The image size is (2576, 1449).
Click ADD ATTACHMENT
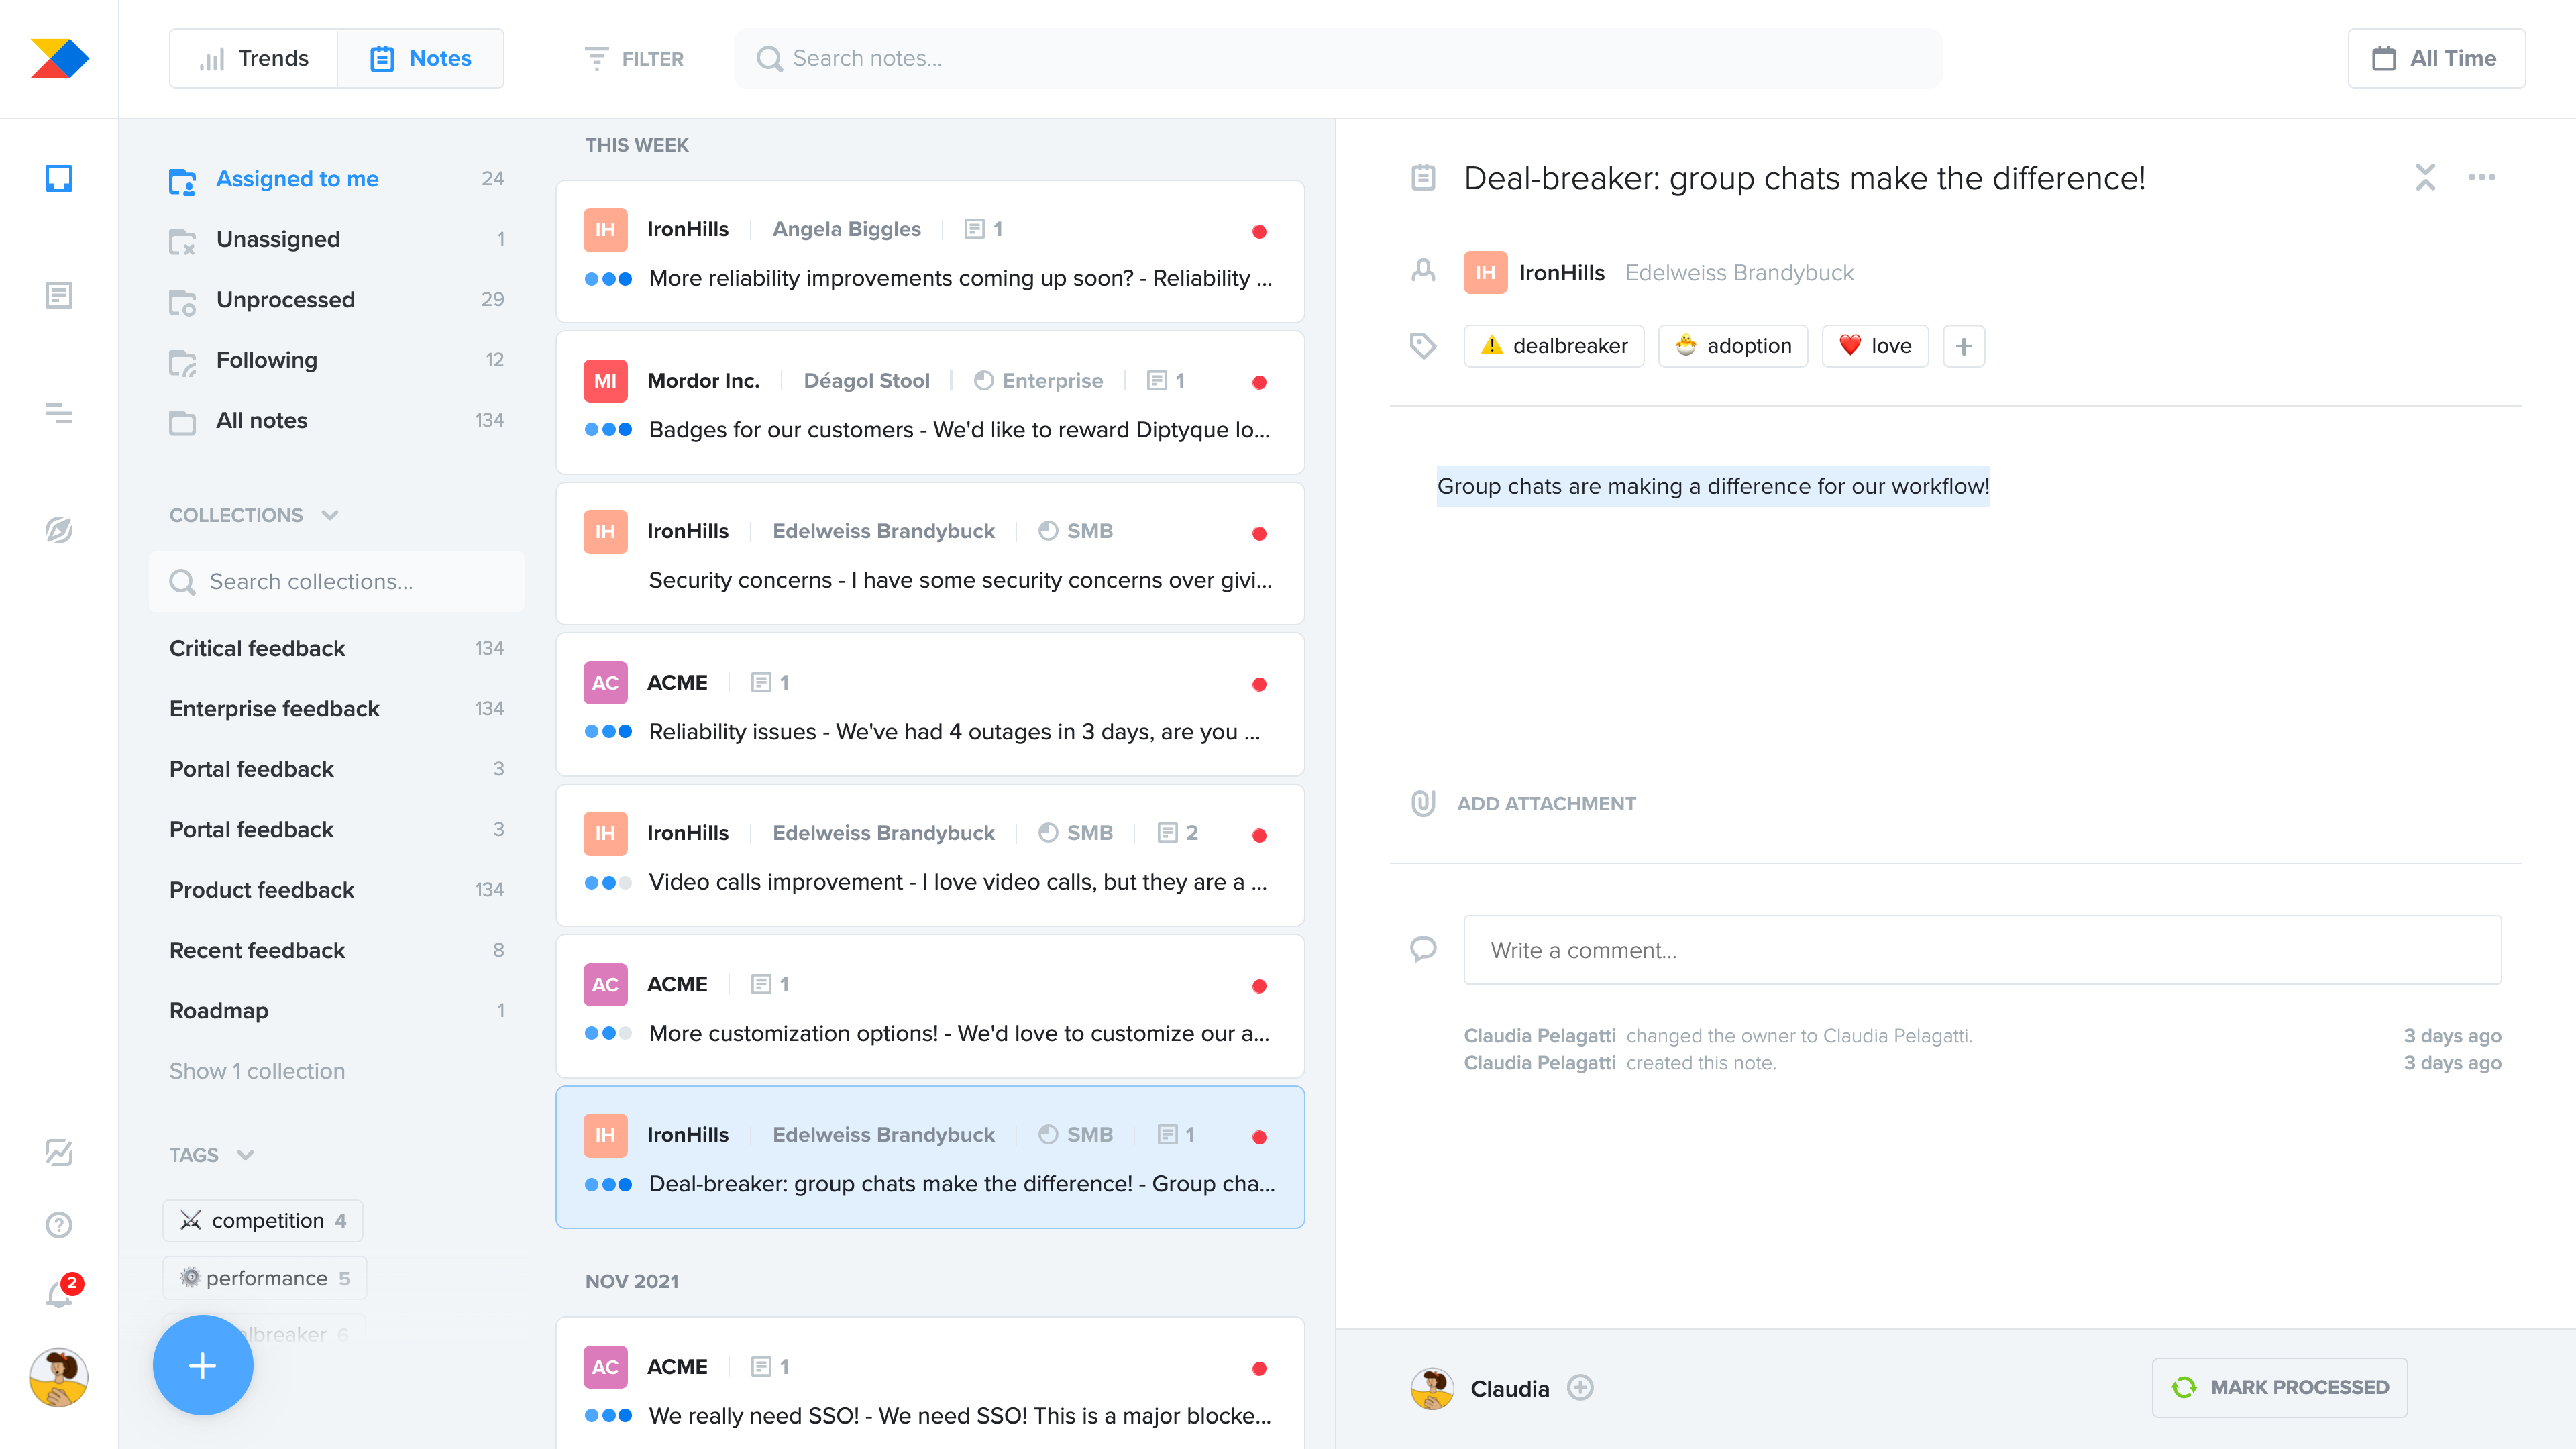coord(1523,803)
